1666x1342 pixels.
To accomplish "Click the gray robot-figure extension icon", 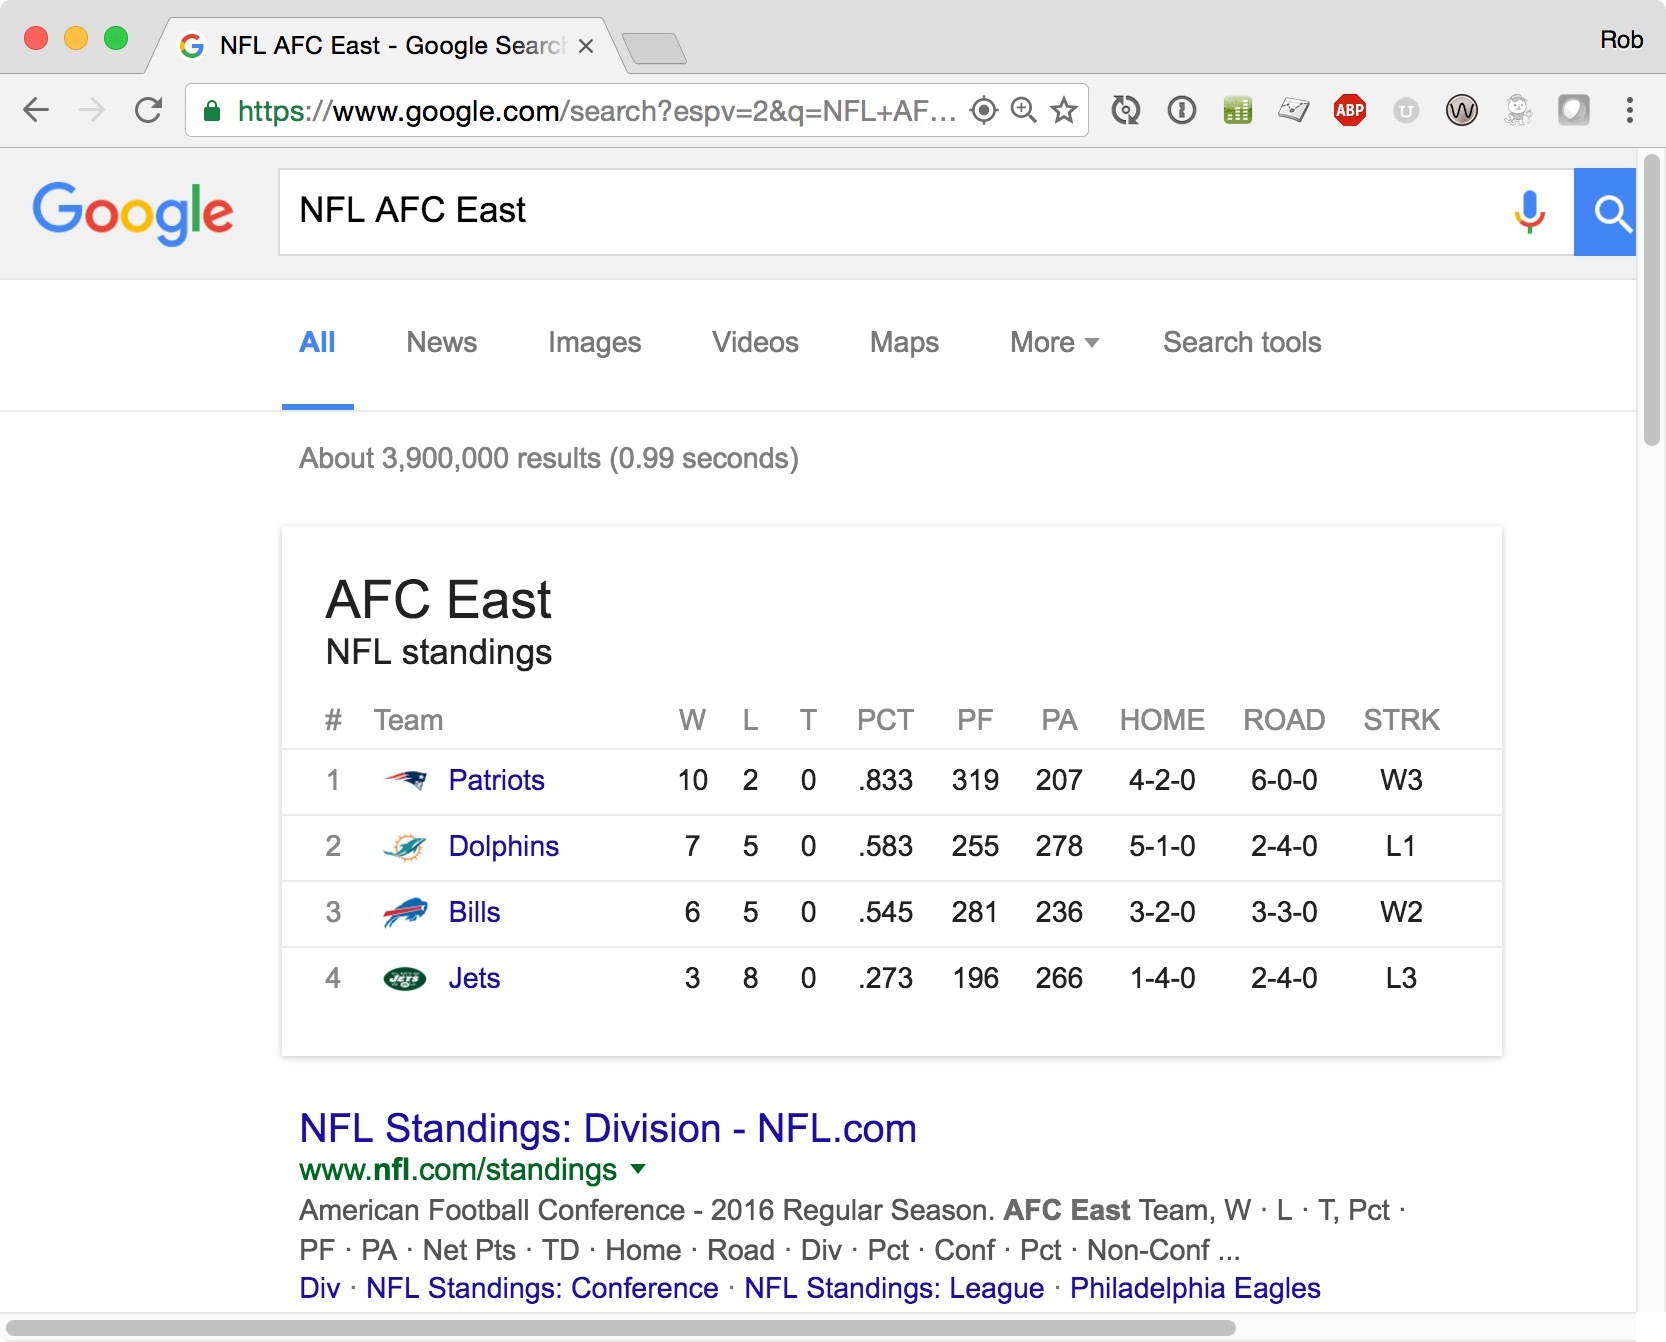I will 1518,110.
